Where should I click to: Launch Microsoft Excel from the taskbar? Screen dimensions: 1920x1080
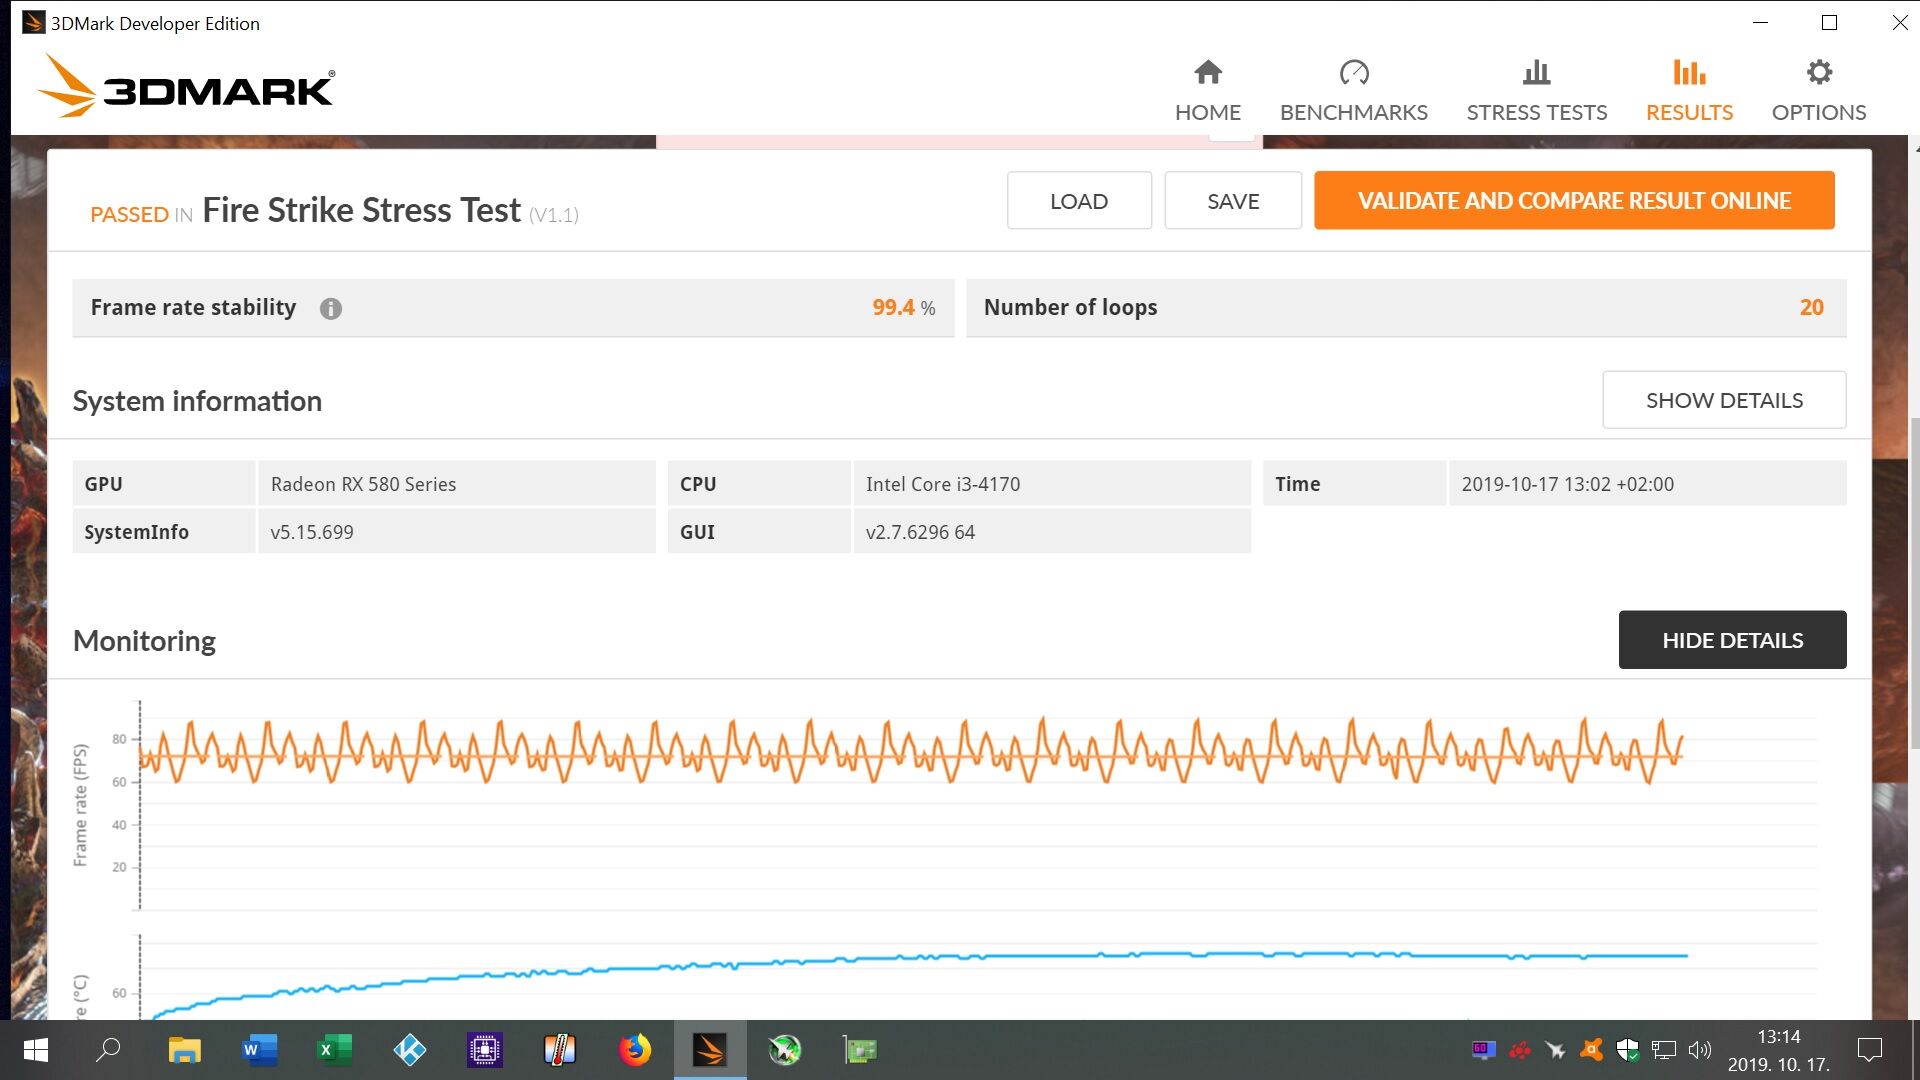pyautogui.click(x=334, y=1050)
